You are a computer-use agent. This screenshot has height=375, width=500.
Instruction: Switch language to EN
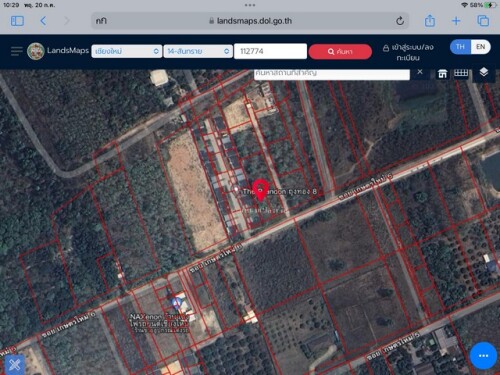(480, 47)
